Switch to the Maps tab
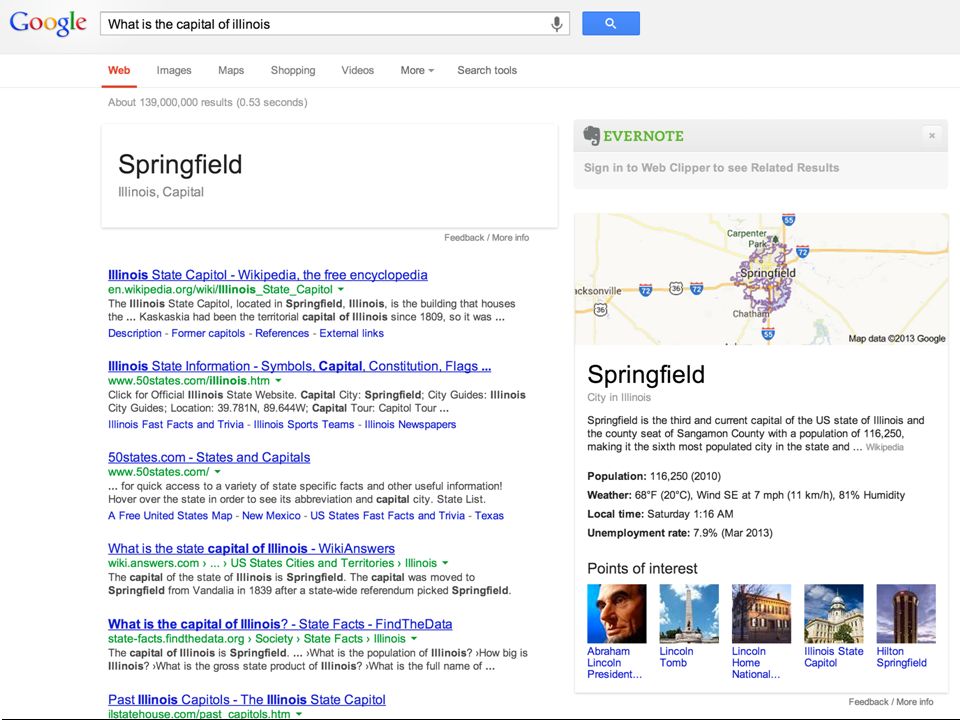The width and height of the screenshot is (960, 720). click(x=231, y=70)
